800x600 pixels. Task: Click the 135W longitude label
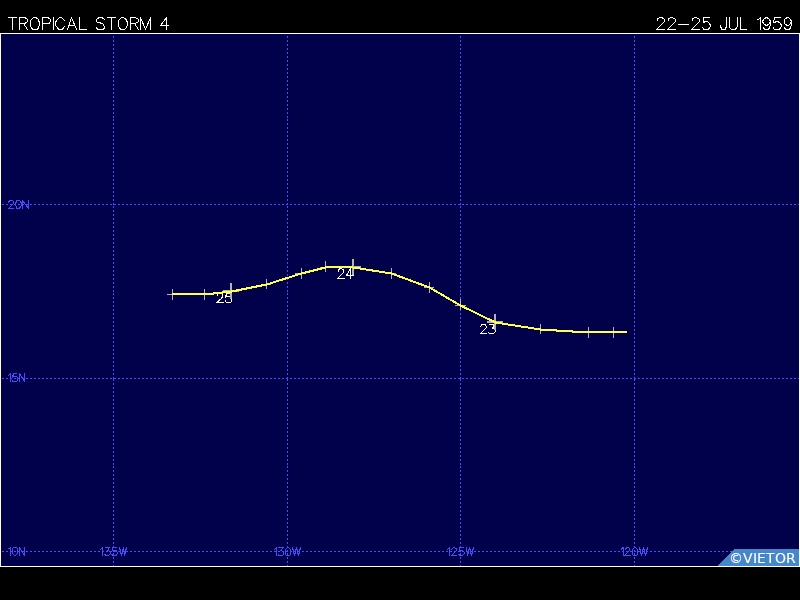coord(113,551)
